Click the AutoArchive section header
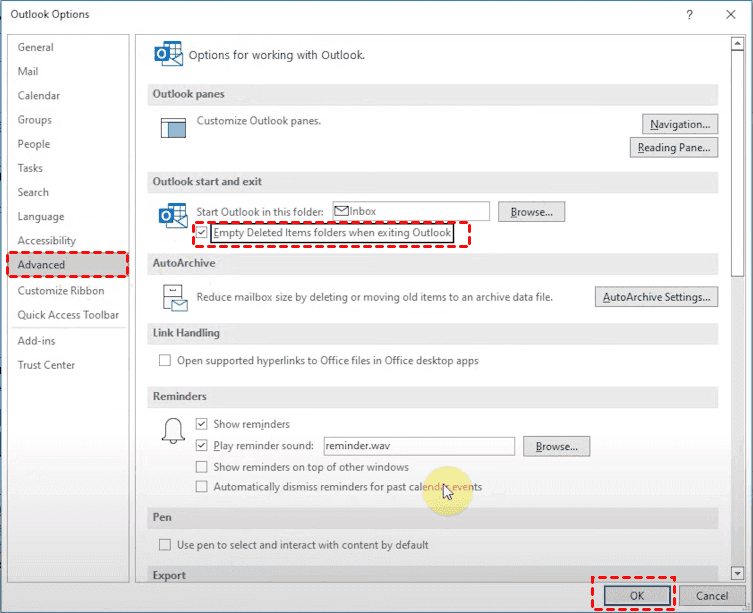Viewport: 753px width, 613px height. click(433, 263)
